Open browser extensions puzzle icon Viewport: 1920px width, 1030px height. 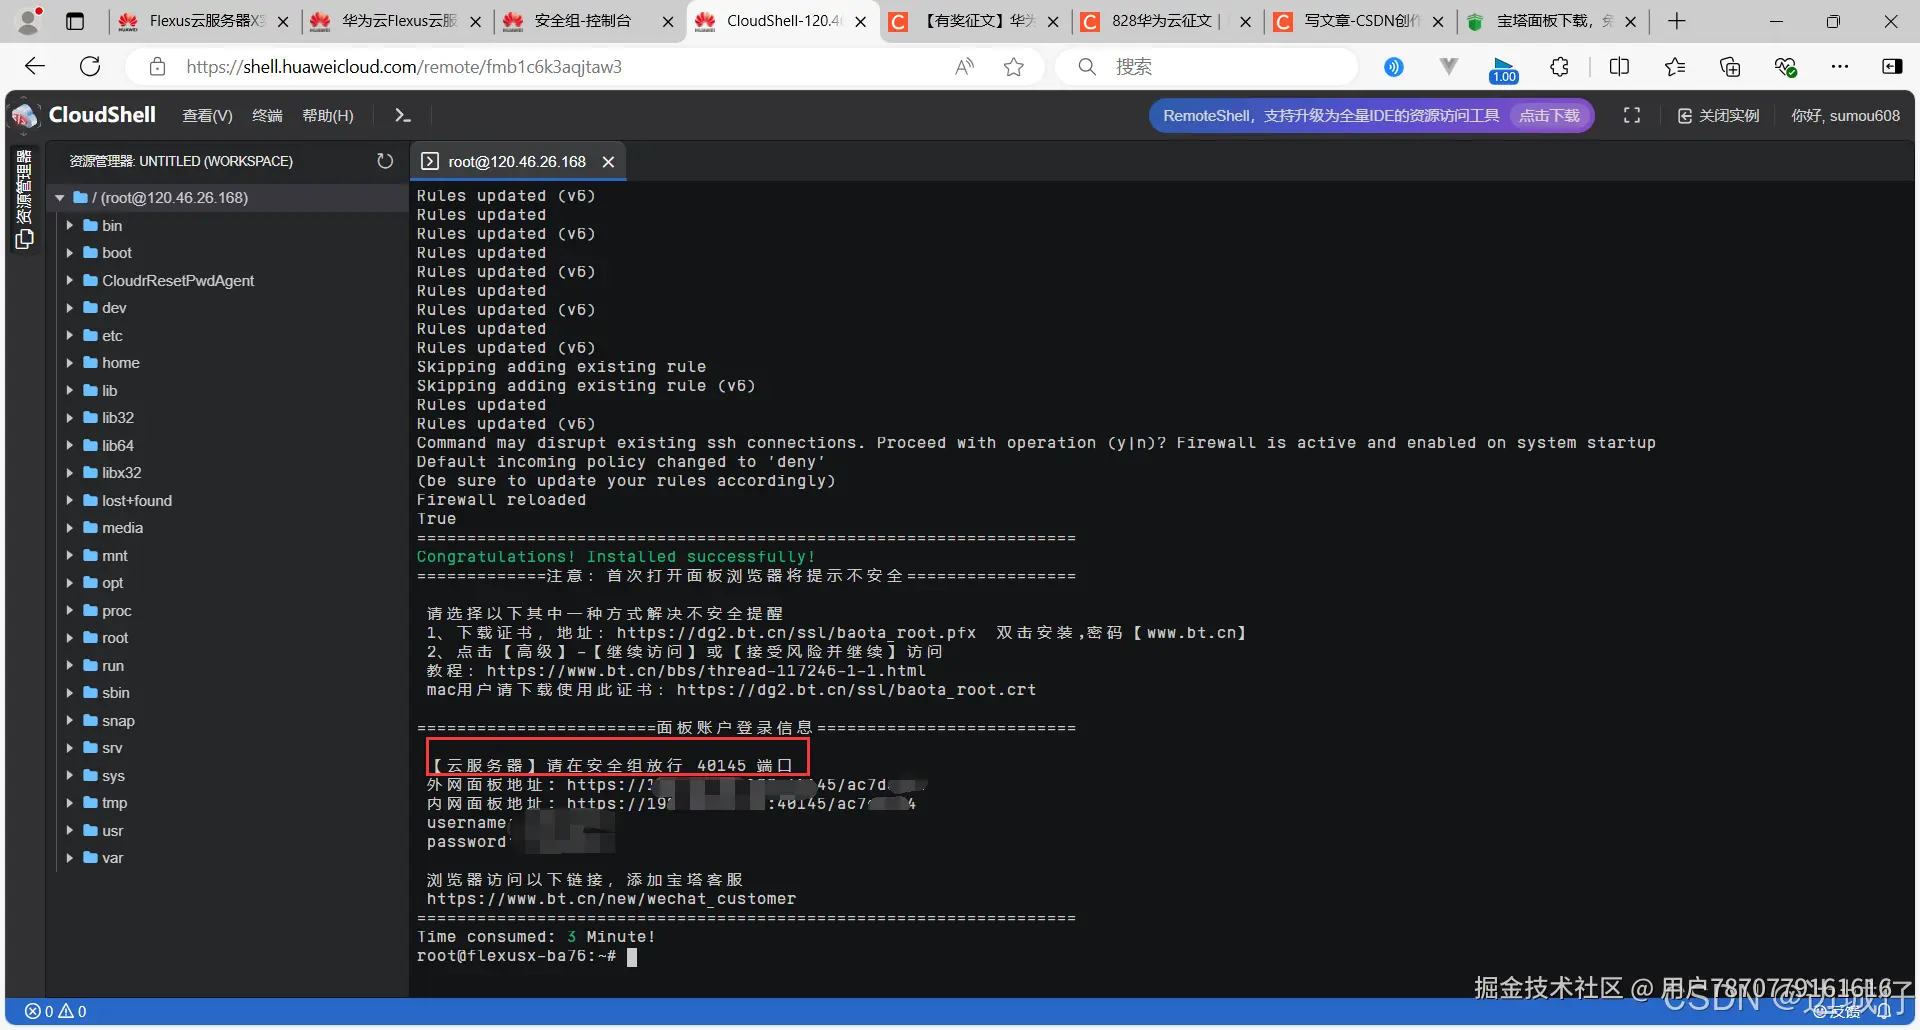click(1559, 67)
